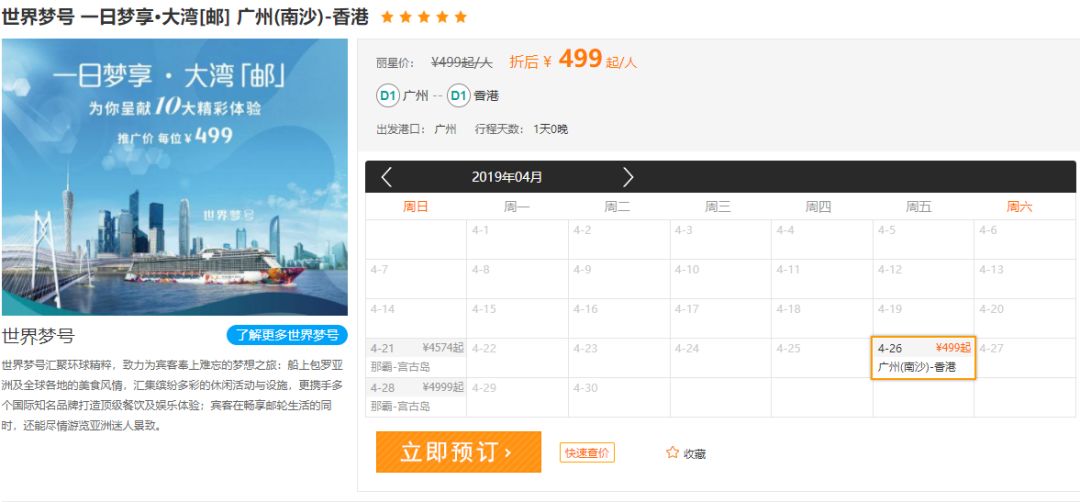Image resolution: width=1080 pixels, height=502 pixels.
Task: Click calendar date 4-22
Action: tap(517, 357)
